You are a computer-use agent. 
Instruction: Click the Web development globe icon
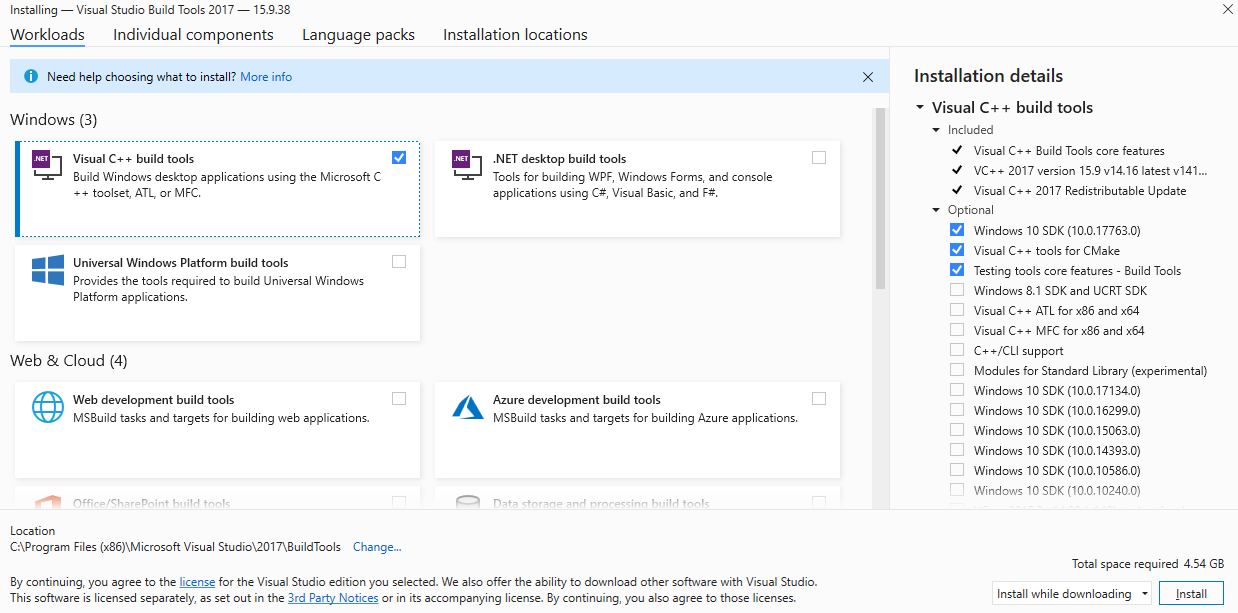(x=47, y=407)
